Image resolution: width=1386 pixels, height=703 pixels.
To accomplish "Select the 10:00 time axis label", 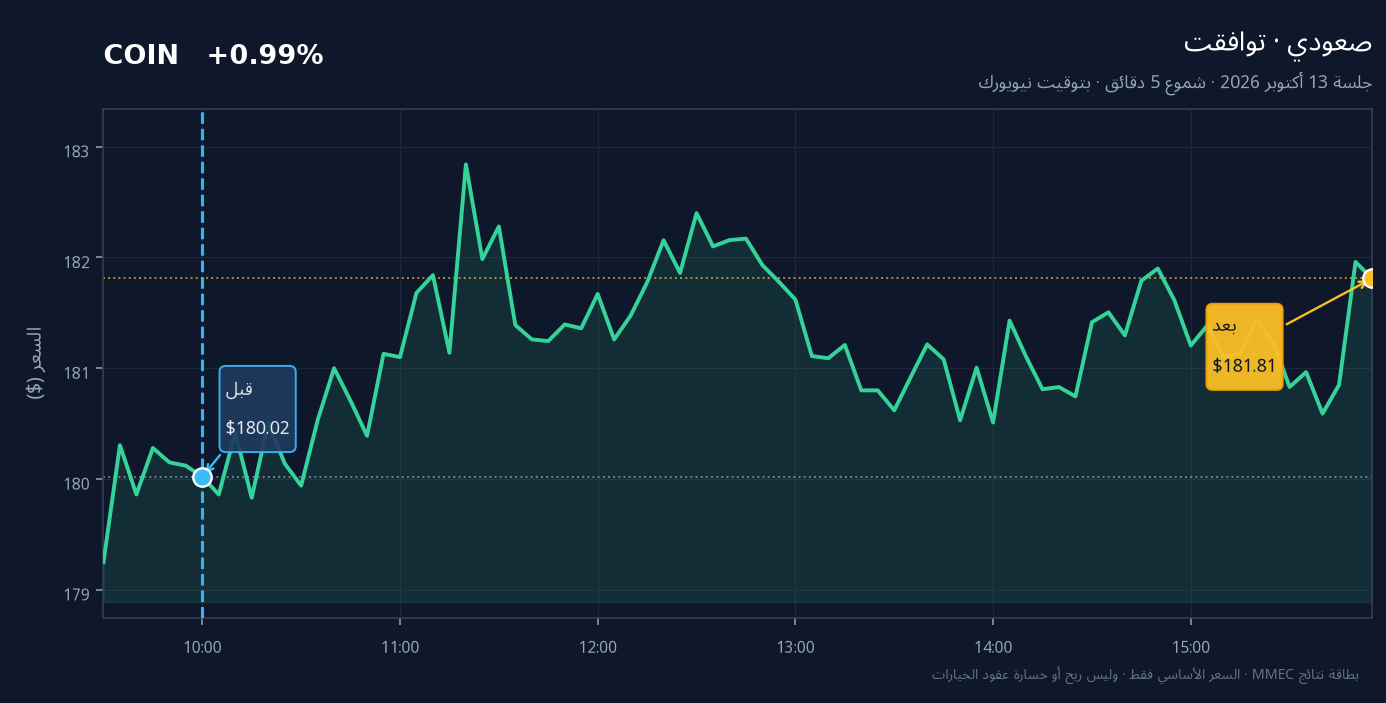I will click(x=202, y=647).
